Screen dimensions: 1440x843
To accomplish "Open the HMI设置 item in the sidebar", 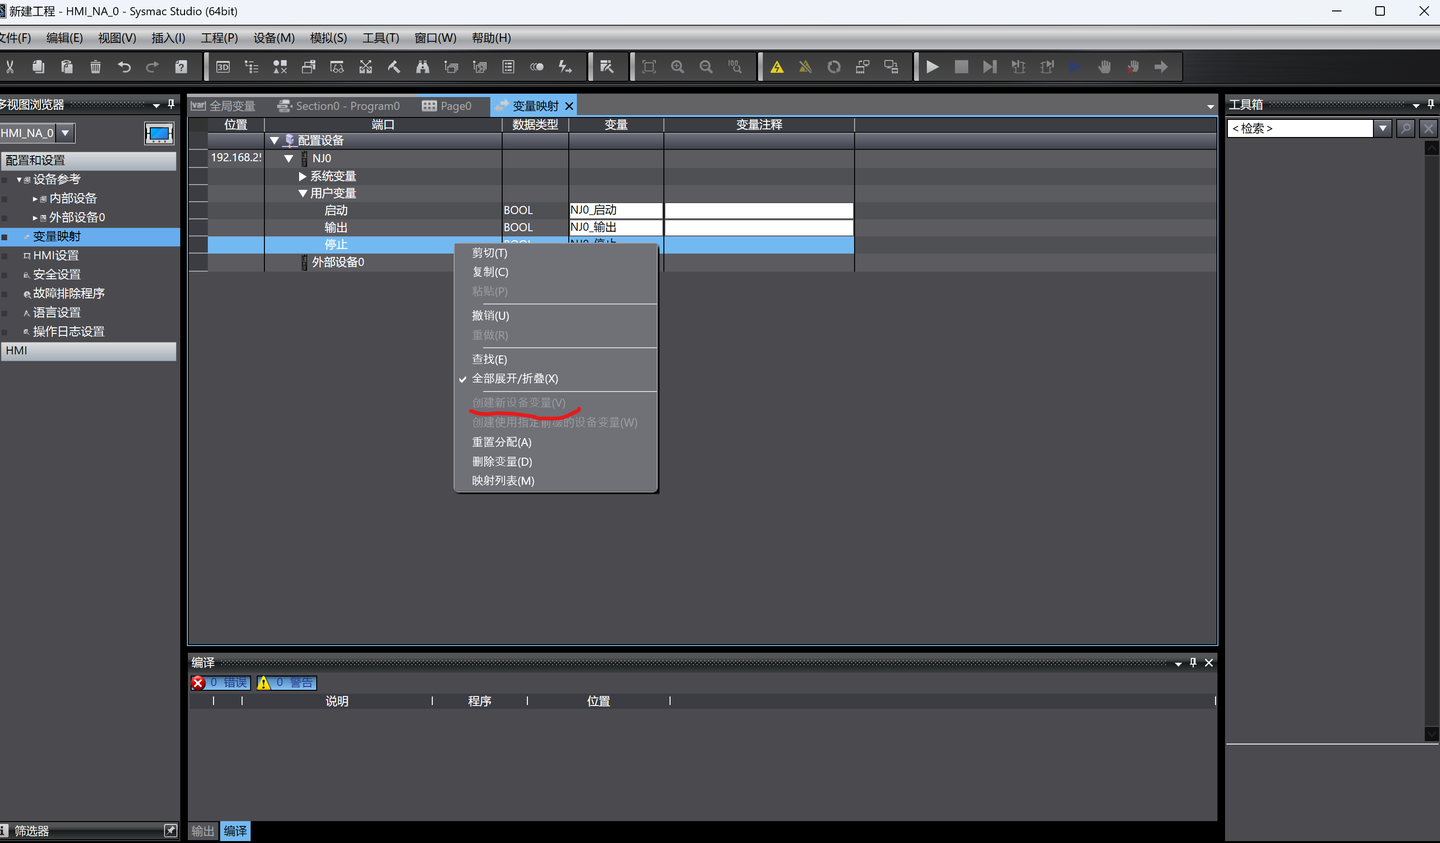I will pos(56,256).
